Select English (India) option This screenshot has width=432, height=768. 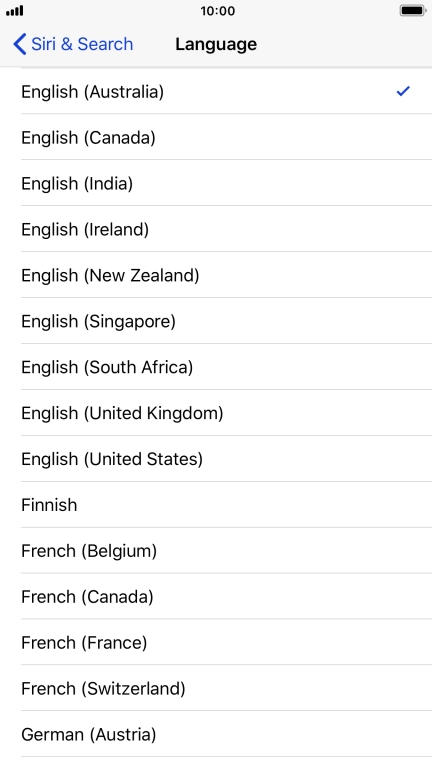coord(216,183)
